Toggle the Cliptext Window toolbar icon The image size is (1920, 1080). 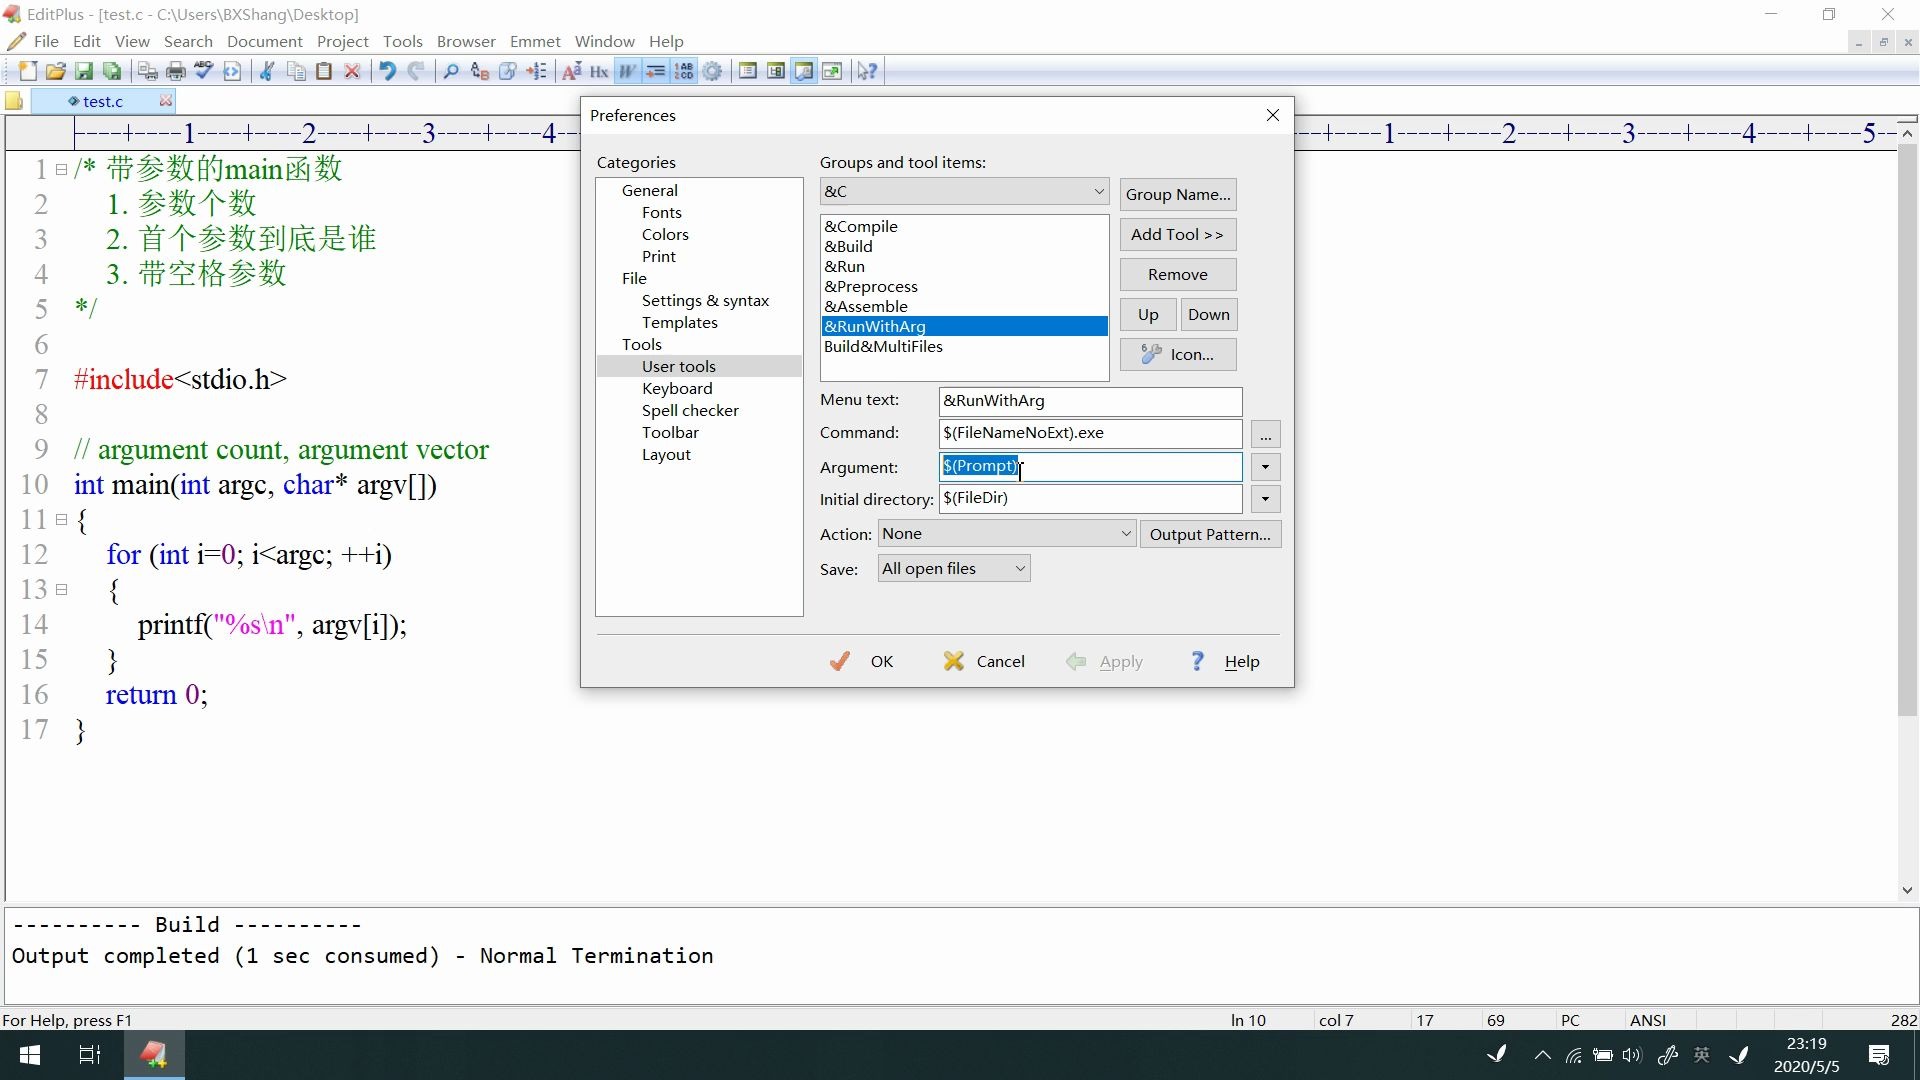pos(776,71)
